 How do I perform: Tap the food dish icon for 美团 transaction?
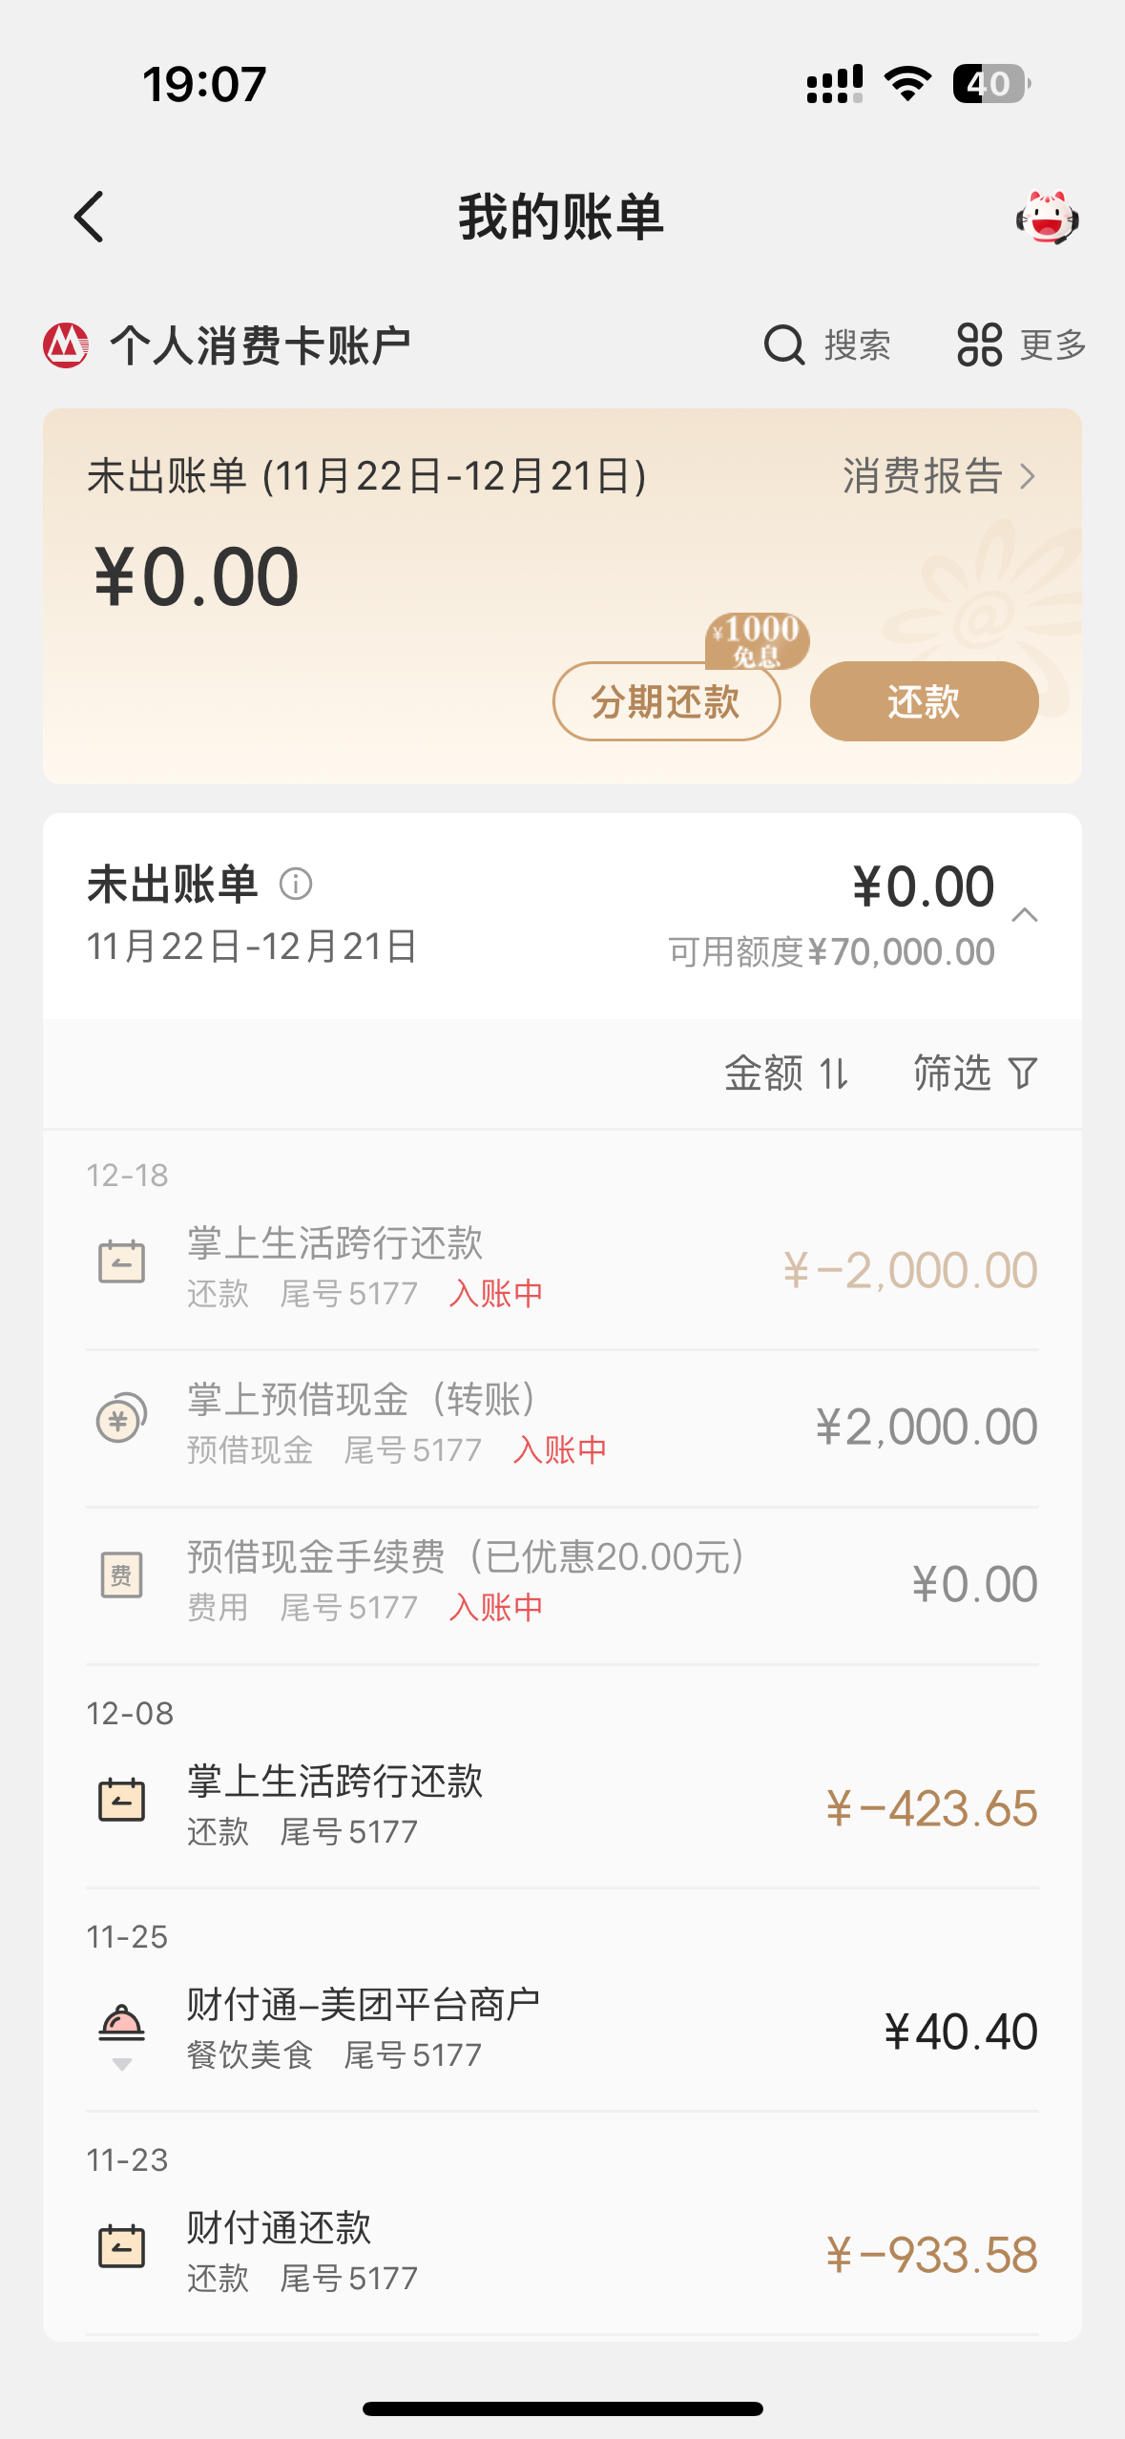click(121, 2022)
